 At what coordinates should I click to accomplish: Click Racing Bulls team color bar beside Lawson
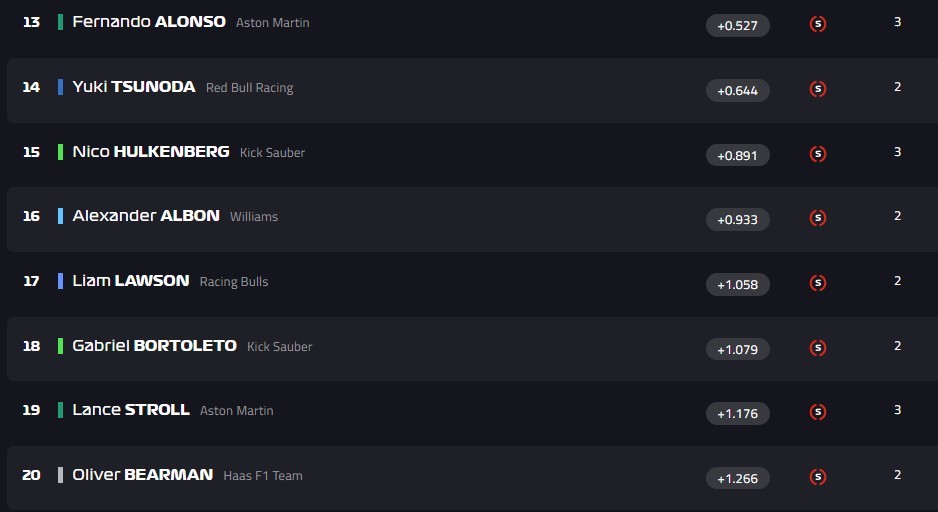[x=61, y=281]
